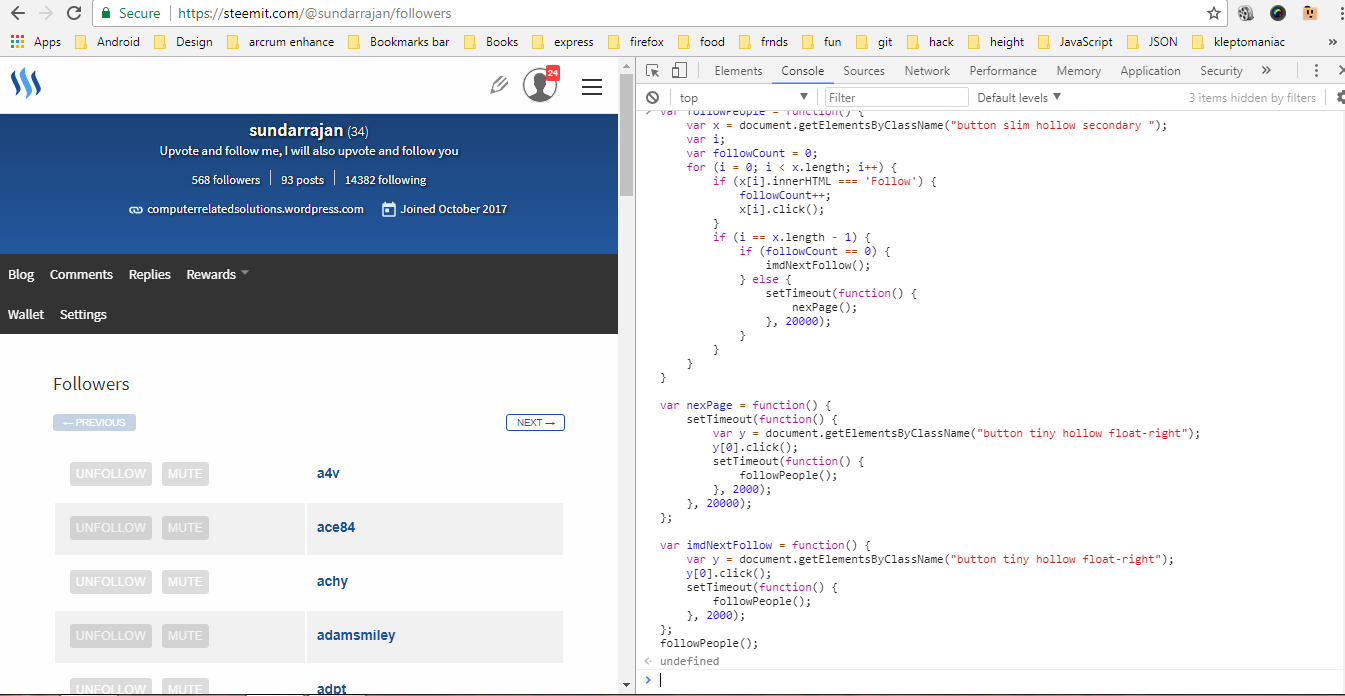Viewport: 1345px width, 696px height.
Task: Open the Android bookmark folder
Action: point(107,42)
